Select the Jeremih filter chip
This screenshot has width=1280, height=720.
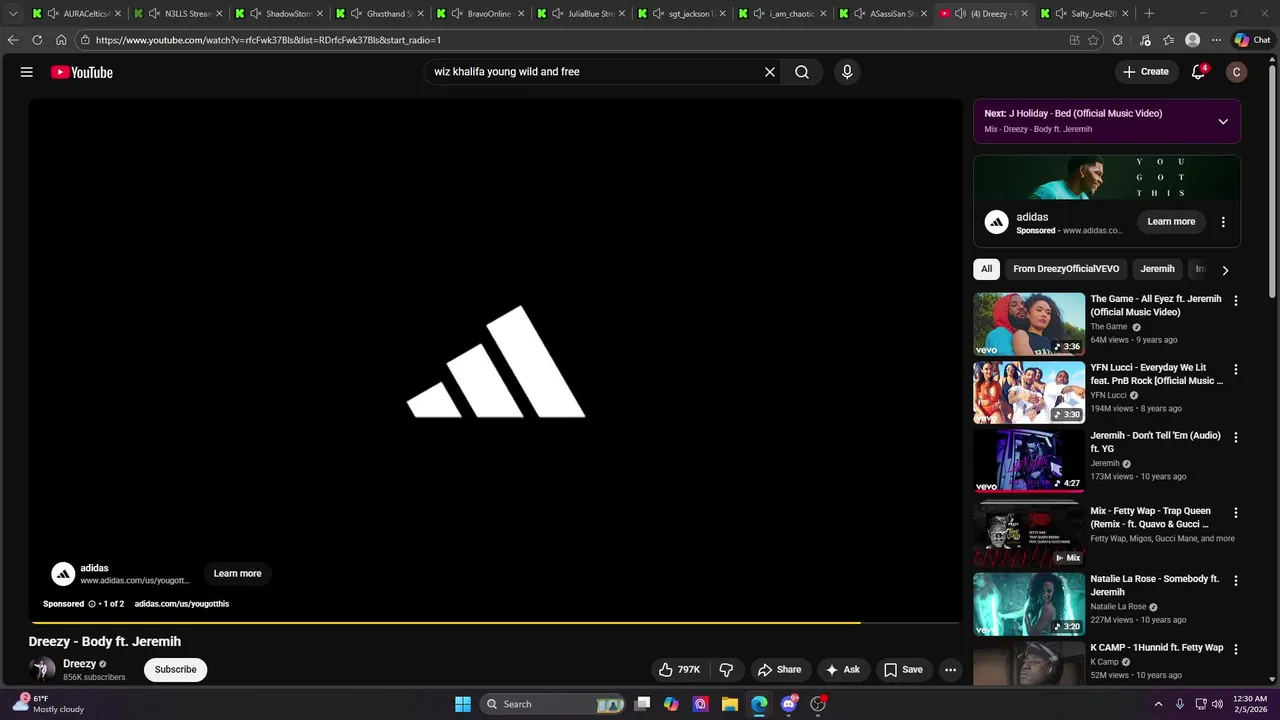click(x=1157, y=269)
